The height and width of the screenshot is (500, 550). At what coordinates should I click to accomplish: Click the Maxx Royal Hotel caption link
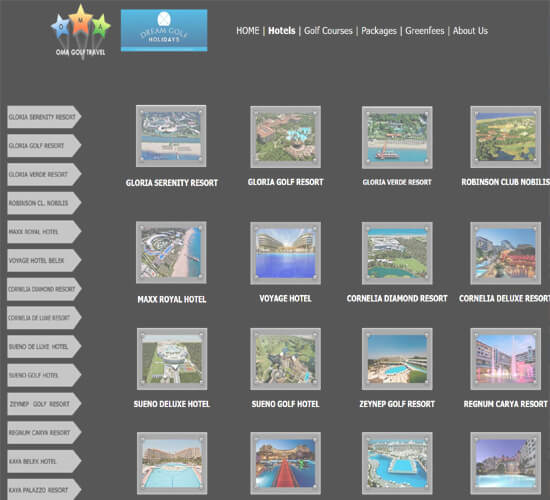point(172,299)
